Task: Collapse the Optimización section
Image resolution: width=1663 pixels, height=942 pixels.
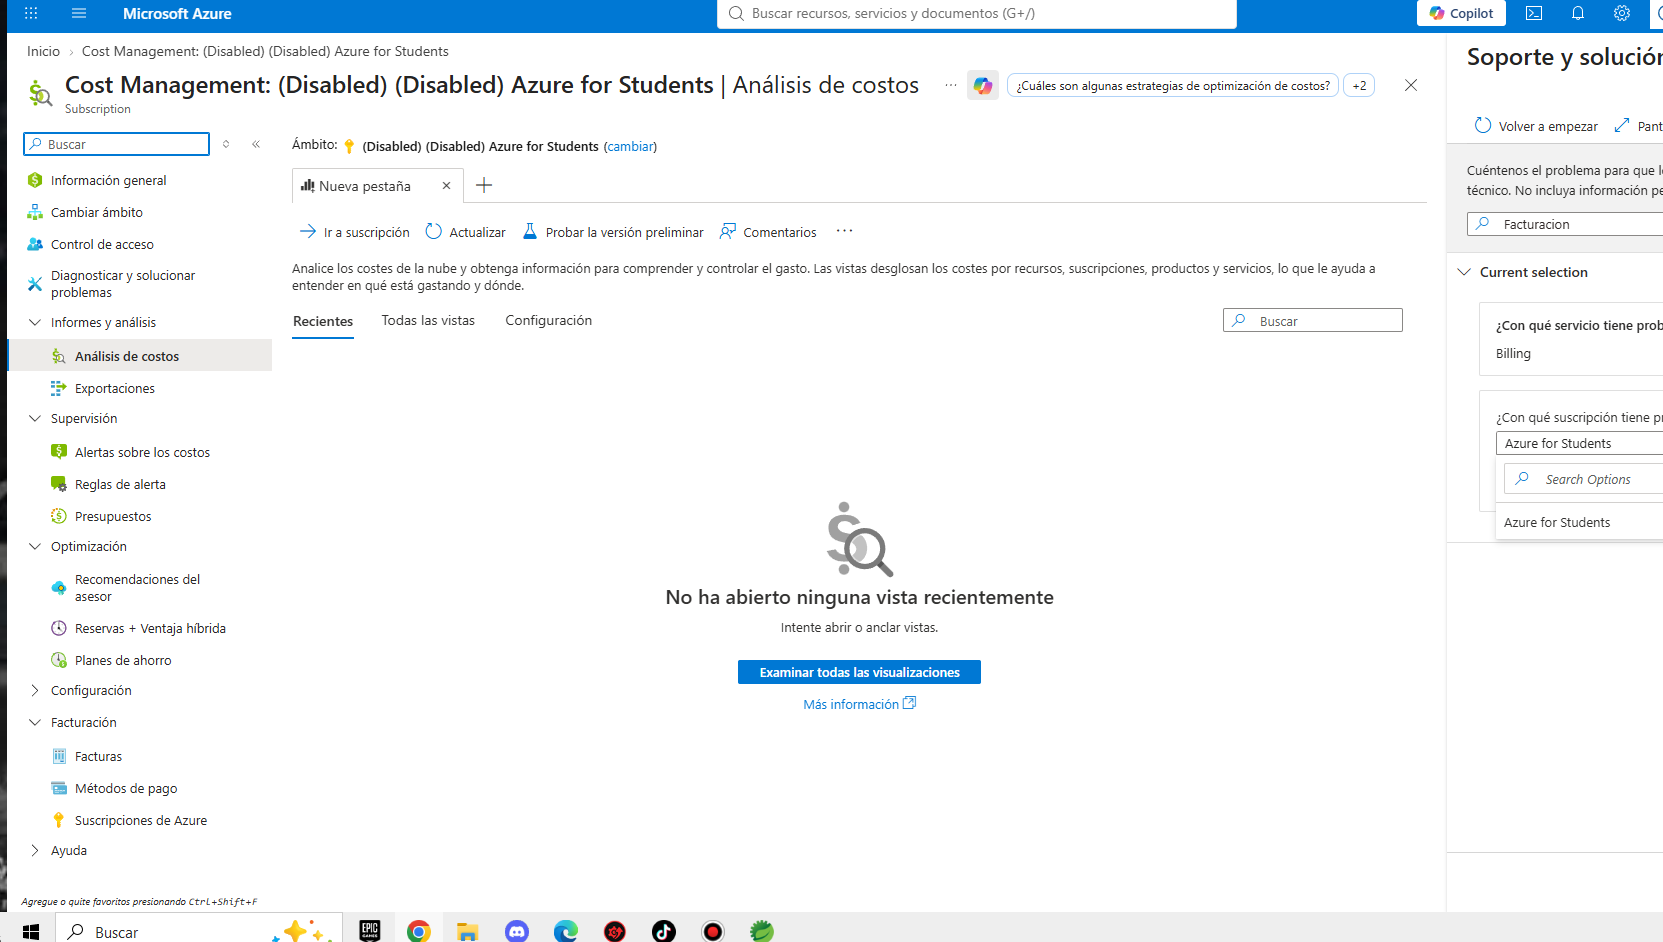Action: 35,547
